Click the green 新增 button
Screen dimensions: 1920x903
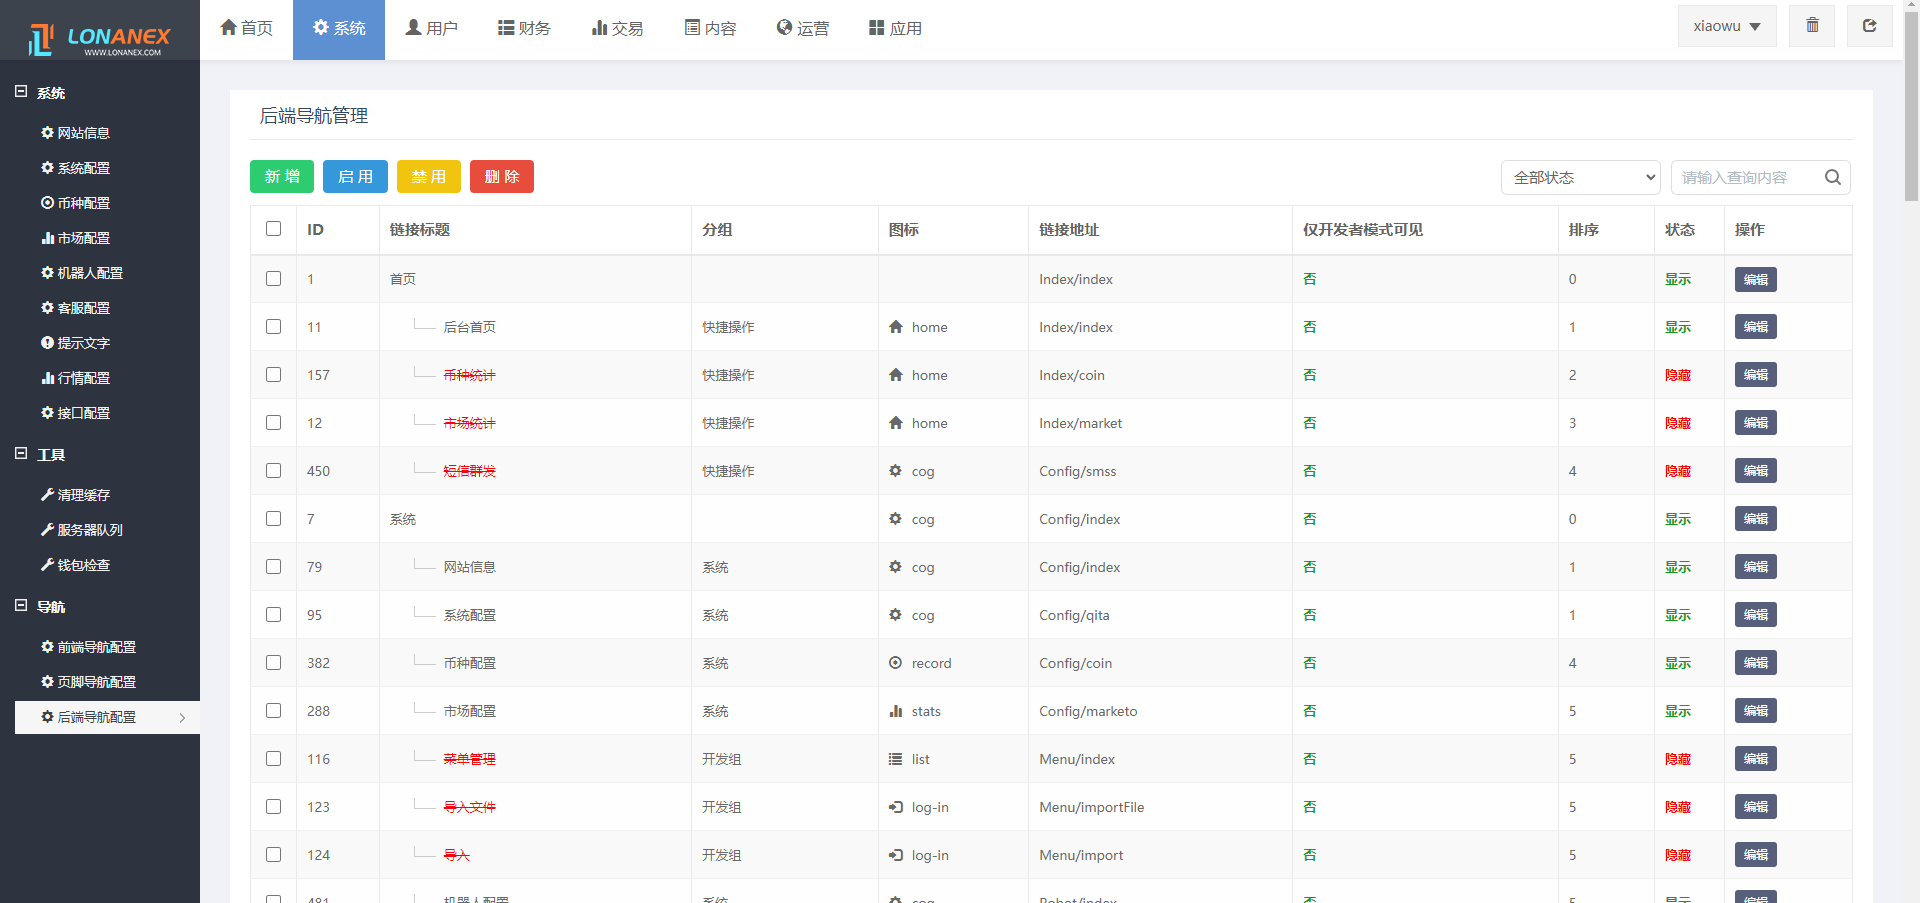point(282,176)
